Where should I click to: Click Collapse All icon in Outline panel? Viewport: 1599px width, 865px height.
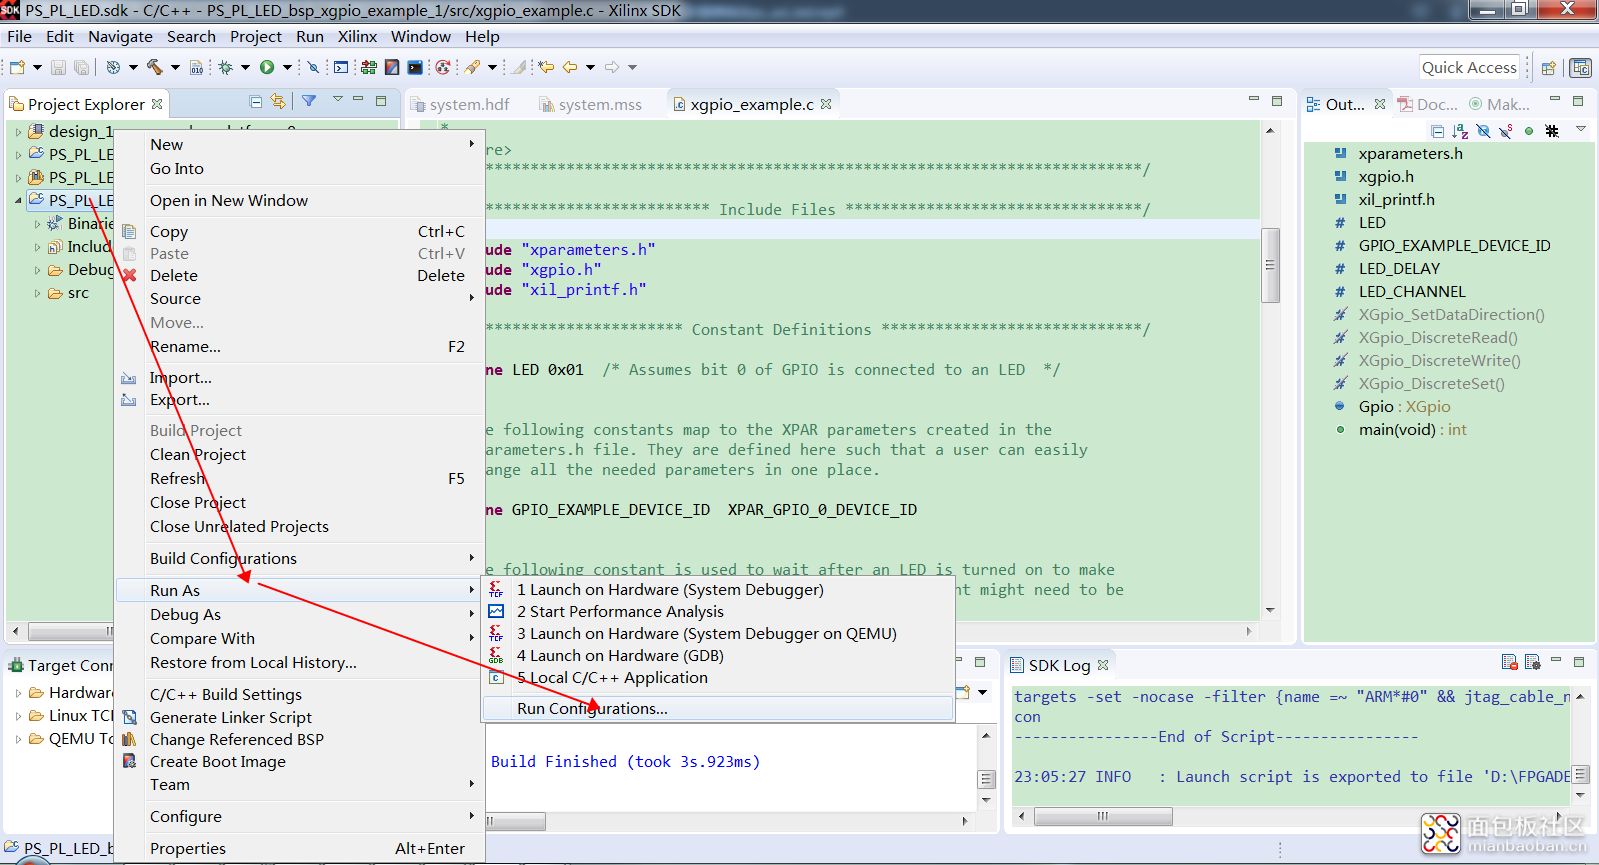pyautogui.click(x=1437, y=131)
